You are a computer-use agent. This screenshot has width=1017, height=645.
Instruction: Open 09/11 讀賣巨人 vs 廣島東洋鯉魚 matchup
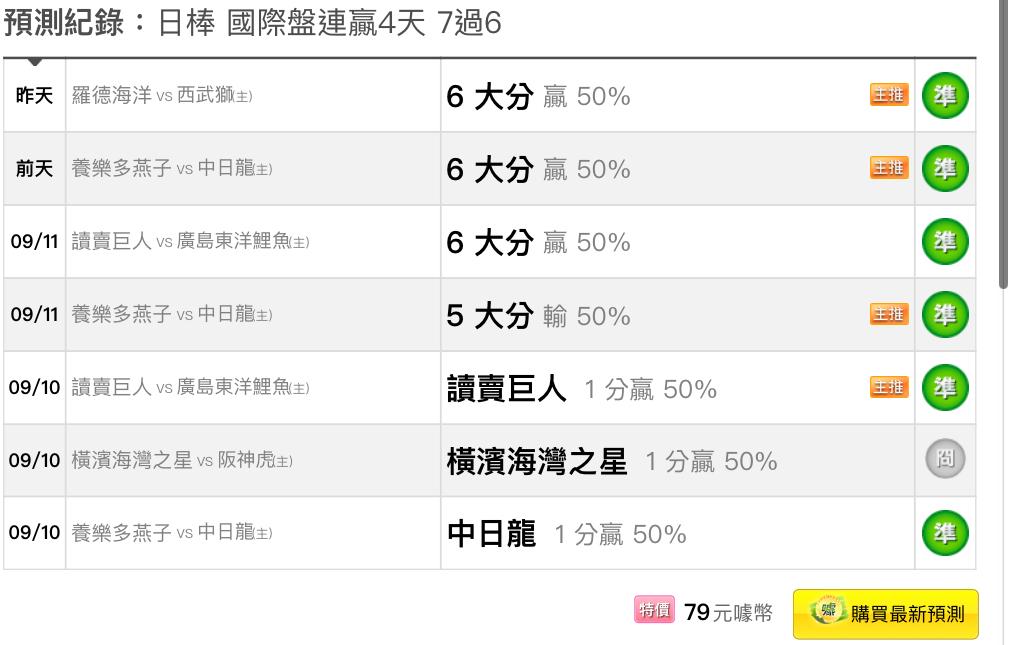tap(190, 241)
